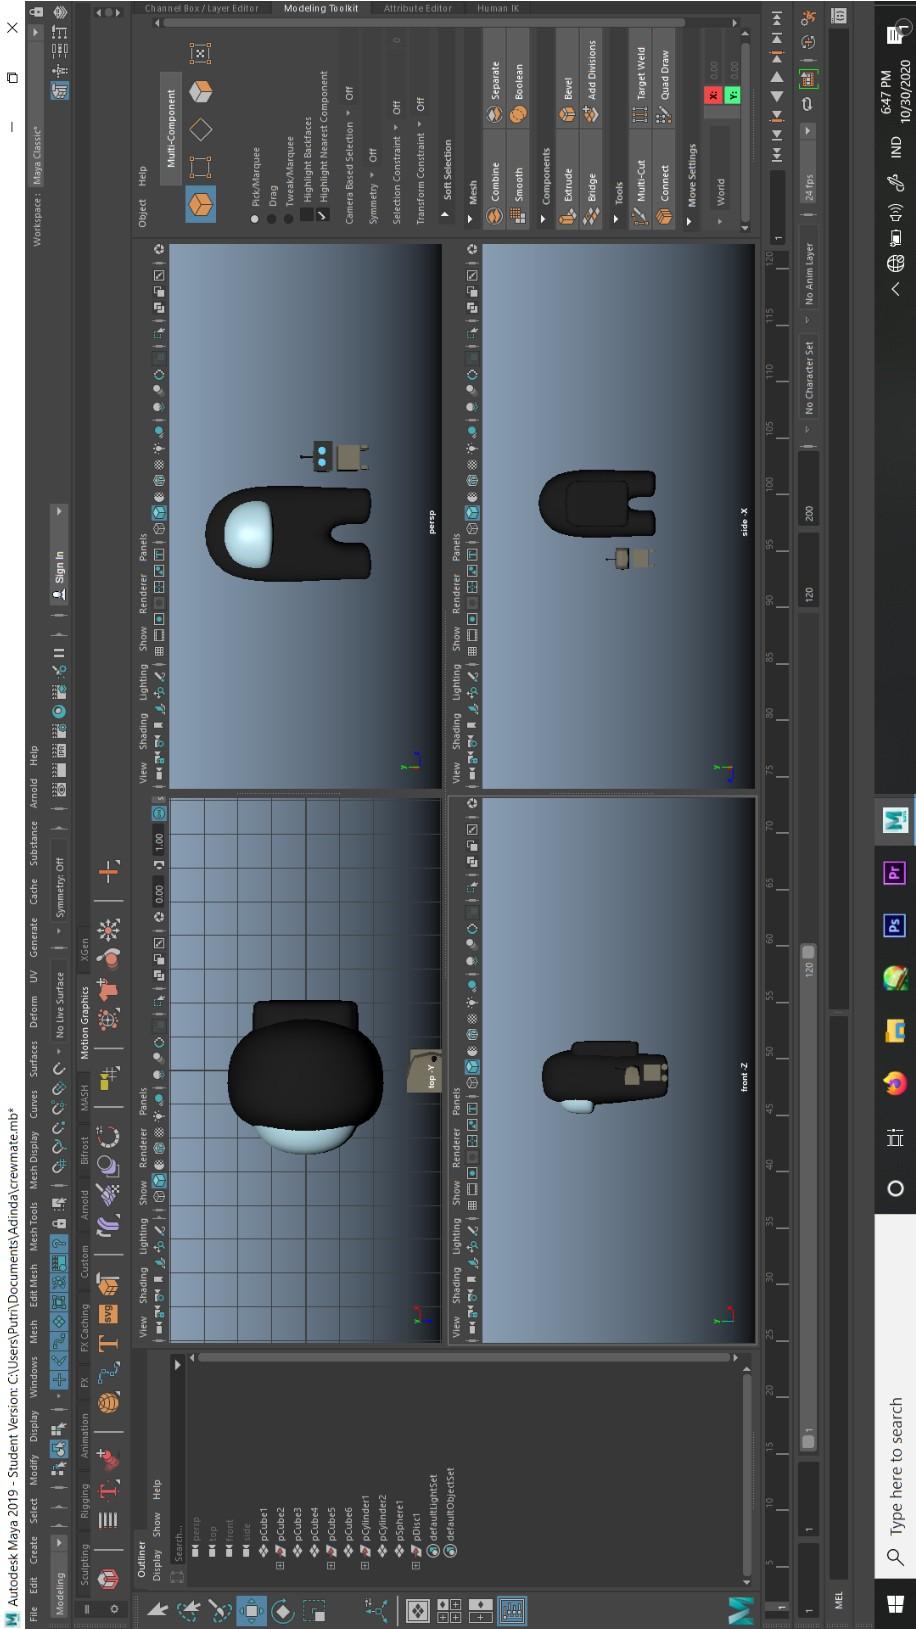916x1629 pixels.
Task: Select the Tweak/Marquee radio button
Action: pos(289,218)
